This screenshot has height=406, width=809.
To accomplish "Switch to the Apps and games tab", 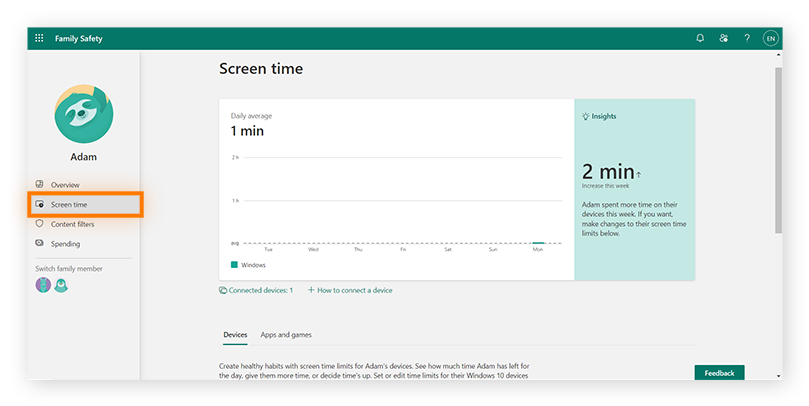I will pos(286,335).
